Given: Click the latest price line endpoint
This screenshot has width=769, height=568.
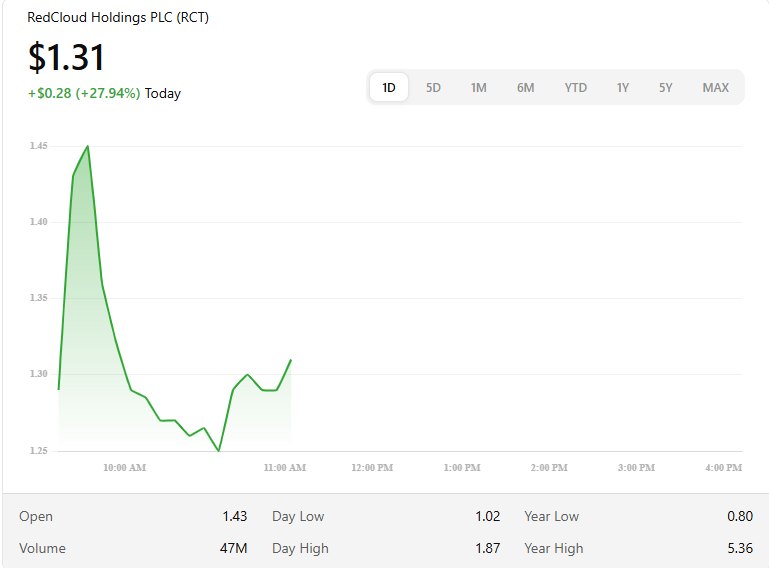Looking at the screenshot, I should pos(291,360).
